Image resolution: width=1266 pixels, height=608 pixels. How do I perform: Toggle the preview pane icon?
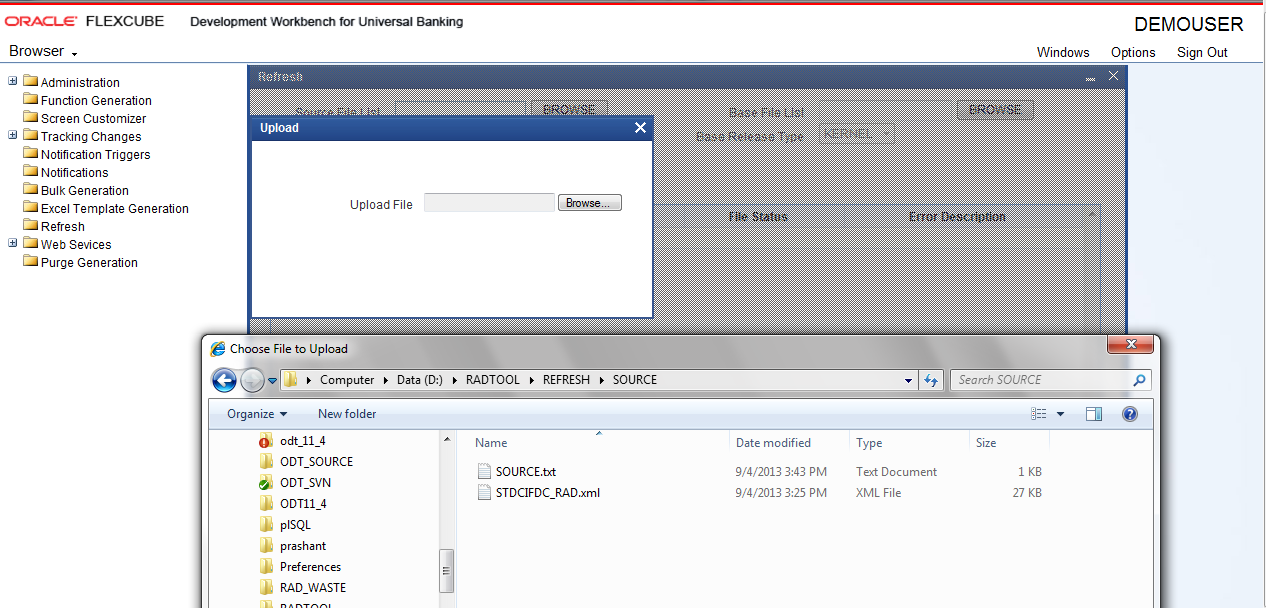(x=1094, y=414)
